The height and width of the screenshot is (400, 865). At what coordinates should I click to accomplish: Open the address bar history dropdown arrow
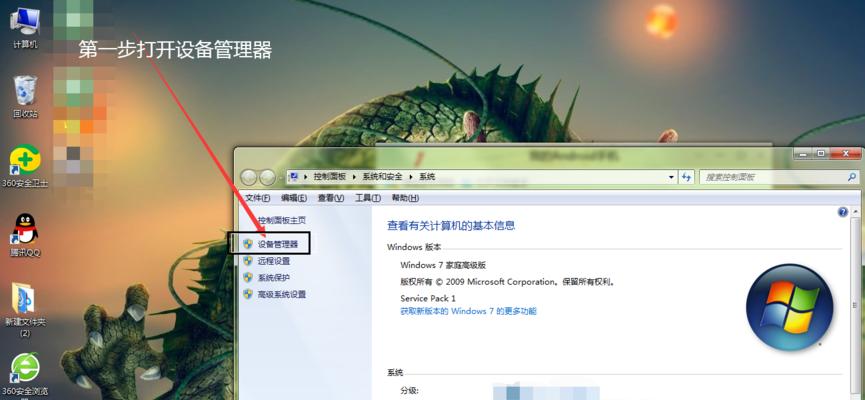(x=671, y=177)
